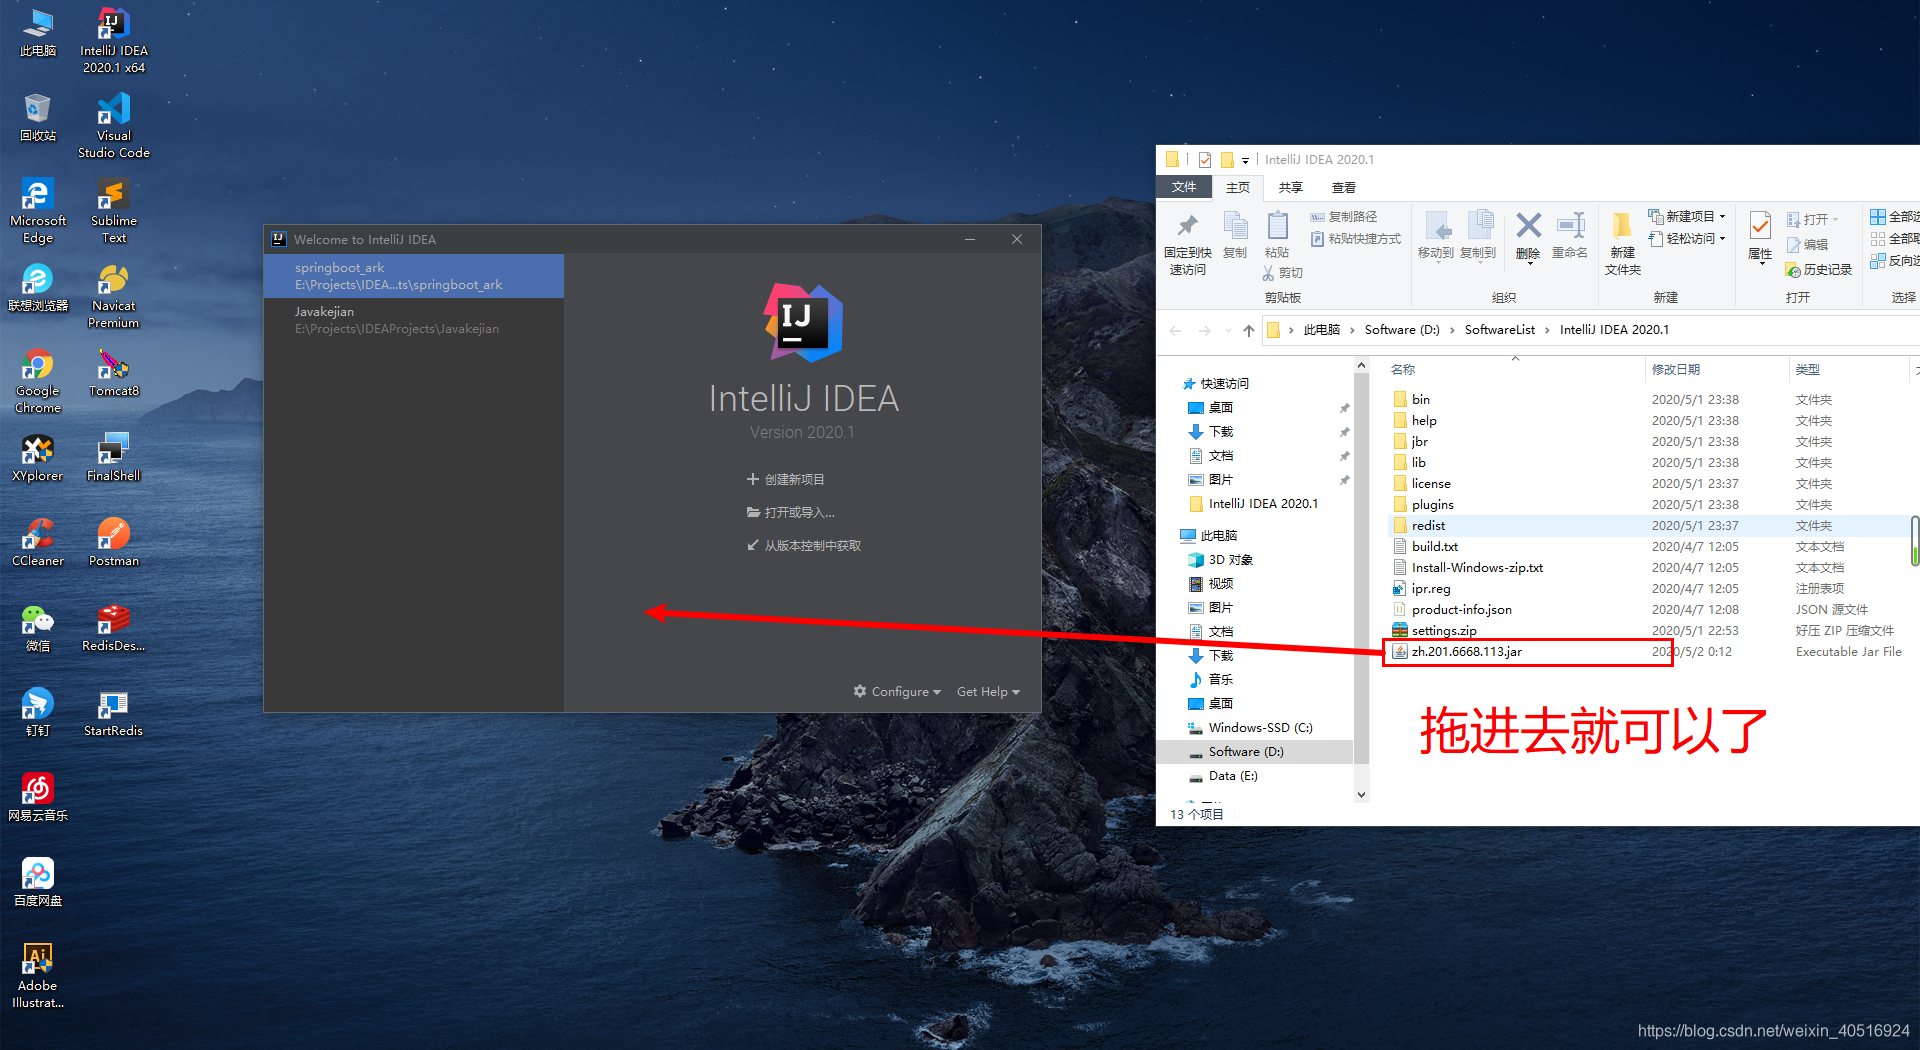Select the 回收站 recycle bin icon

tap(38, 118)
